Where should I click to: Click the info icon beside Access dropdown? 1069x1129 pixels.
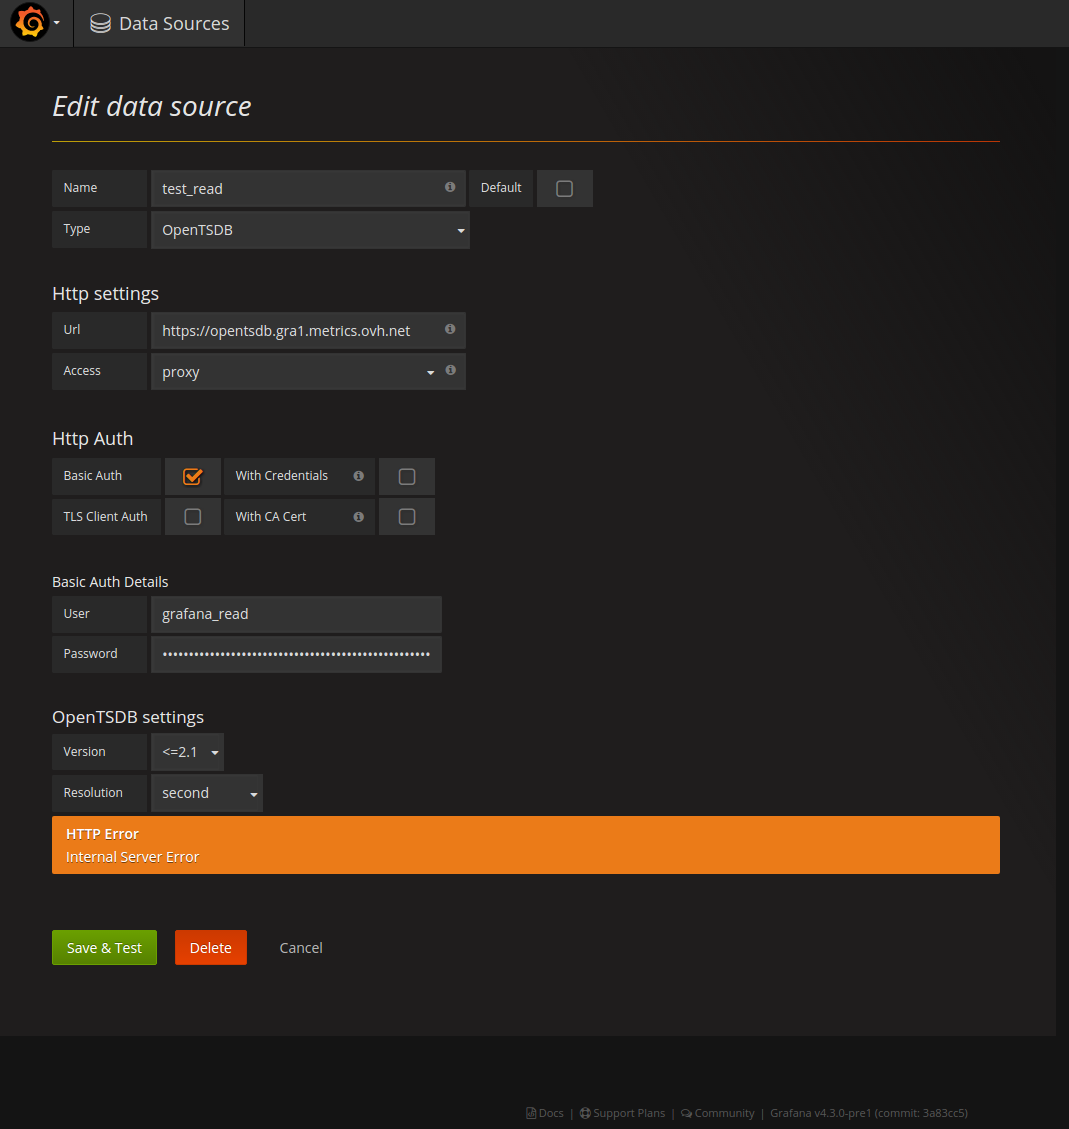point(450,370)
